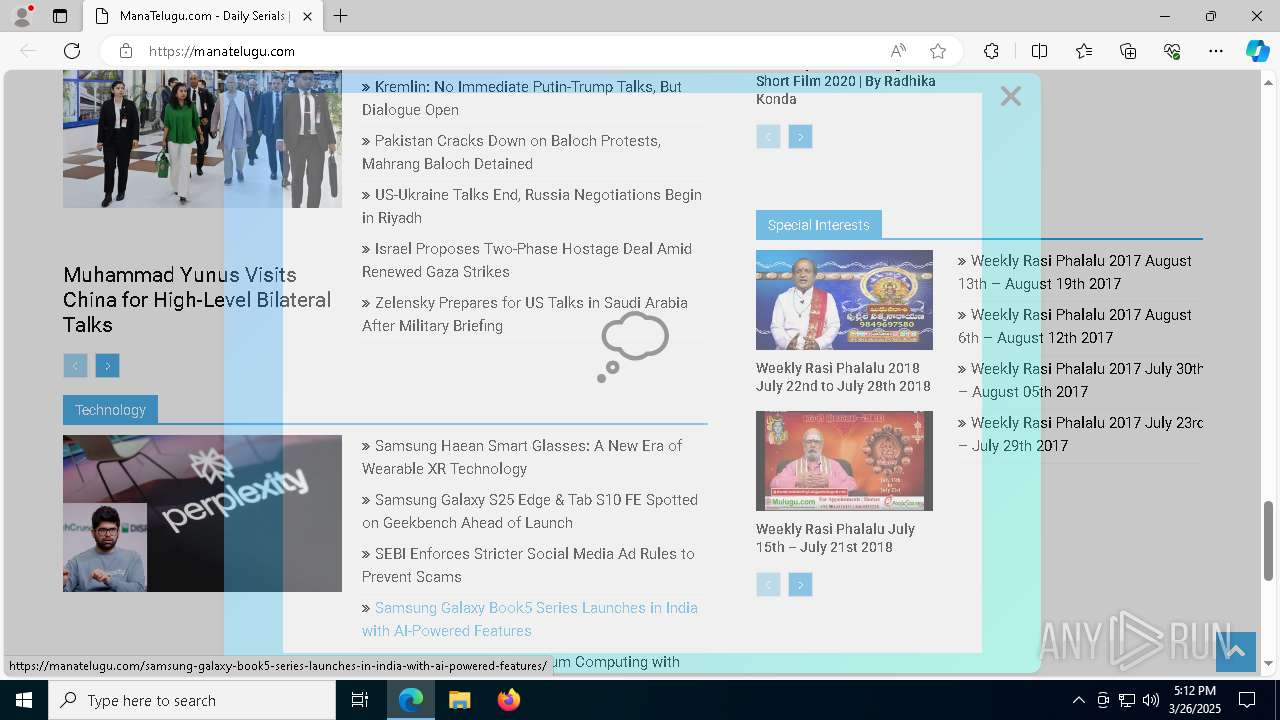Open volume control in system tray

coord(1151,700)
